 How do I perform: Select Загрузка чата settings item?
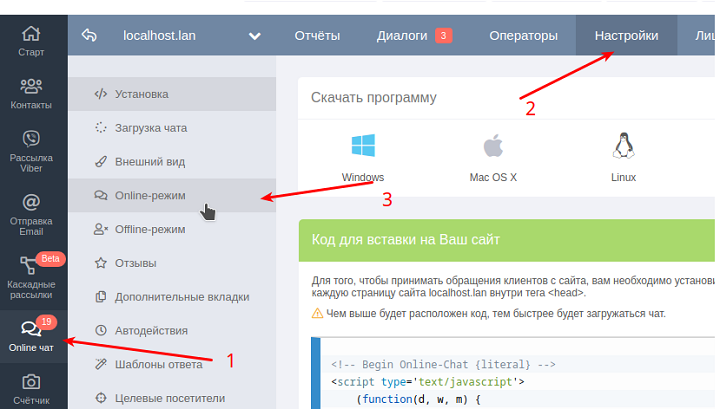click(172, 128)
